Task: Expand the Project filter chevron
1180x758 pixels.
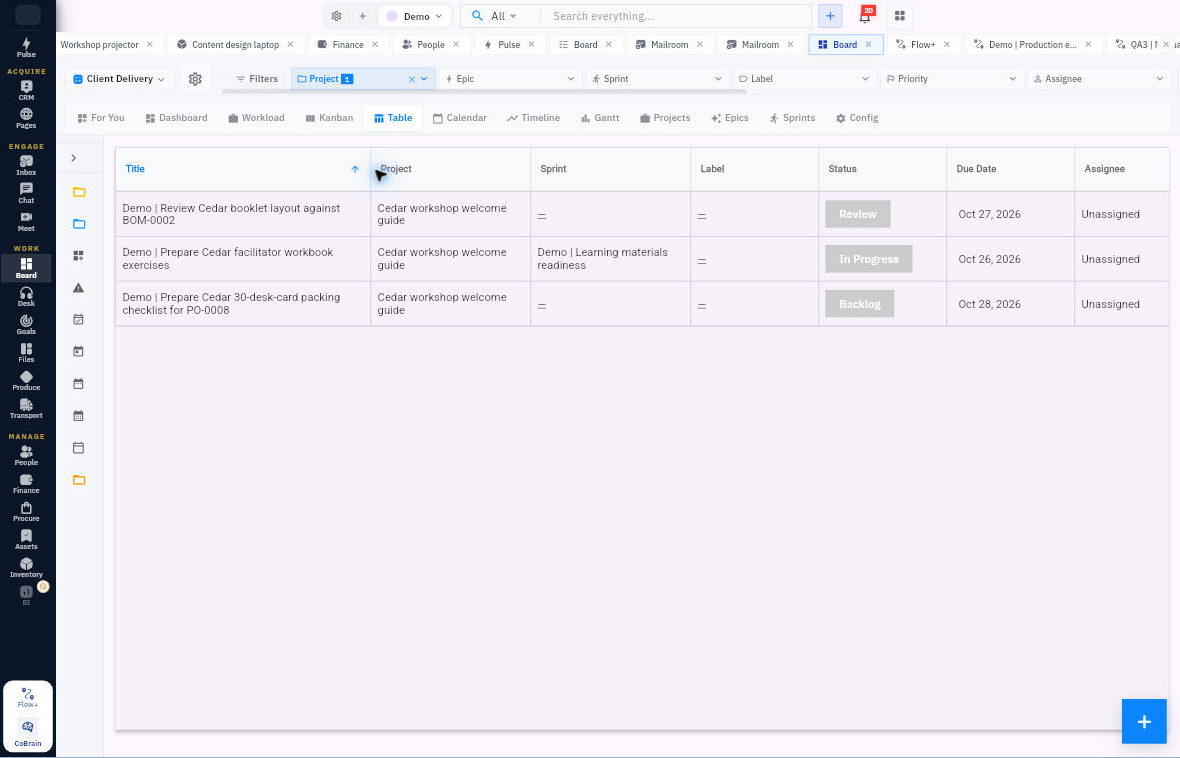Action: click(x=424, y=78)
